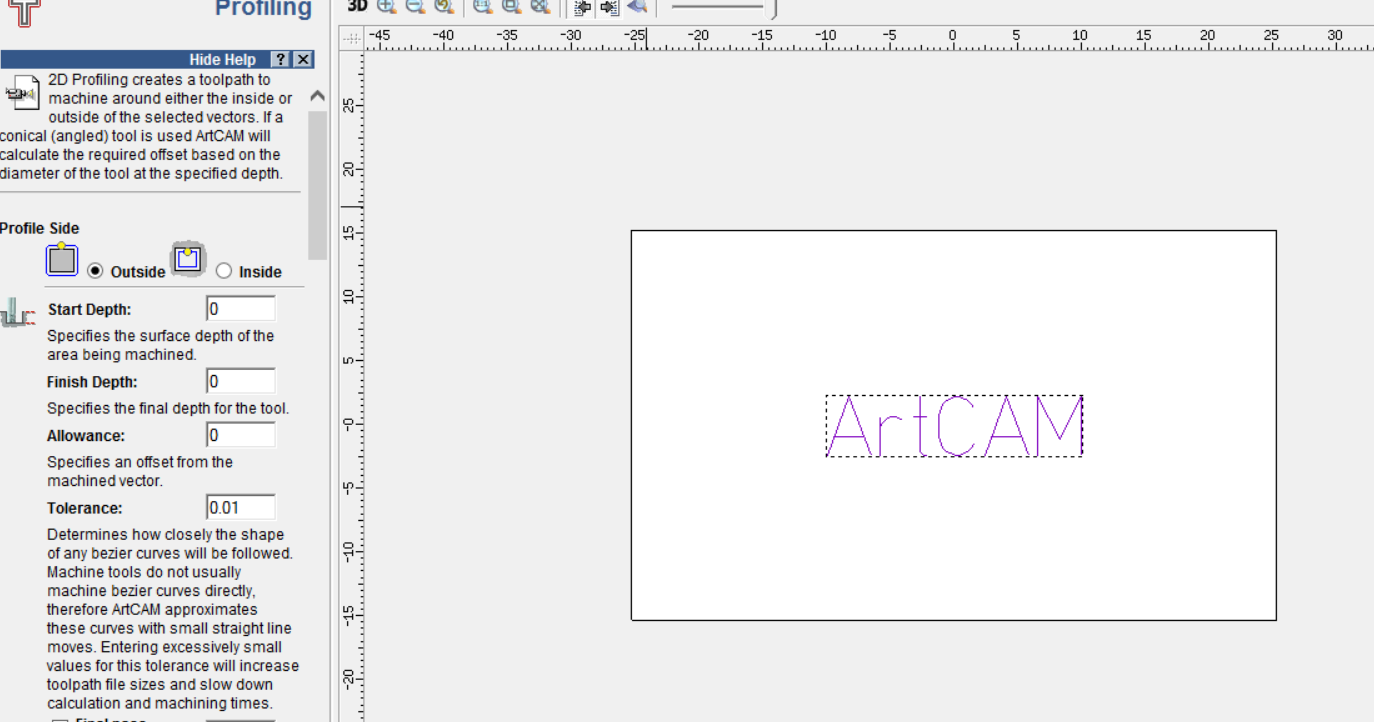Click the outside profile side icon
Image resolution: width=1374 pixels, height=722 pixels.
(x=62, y=259)
